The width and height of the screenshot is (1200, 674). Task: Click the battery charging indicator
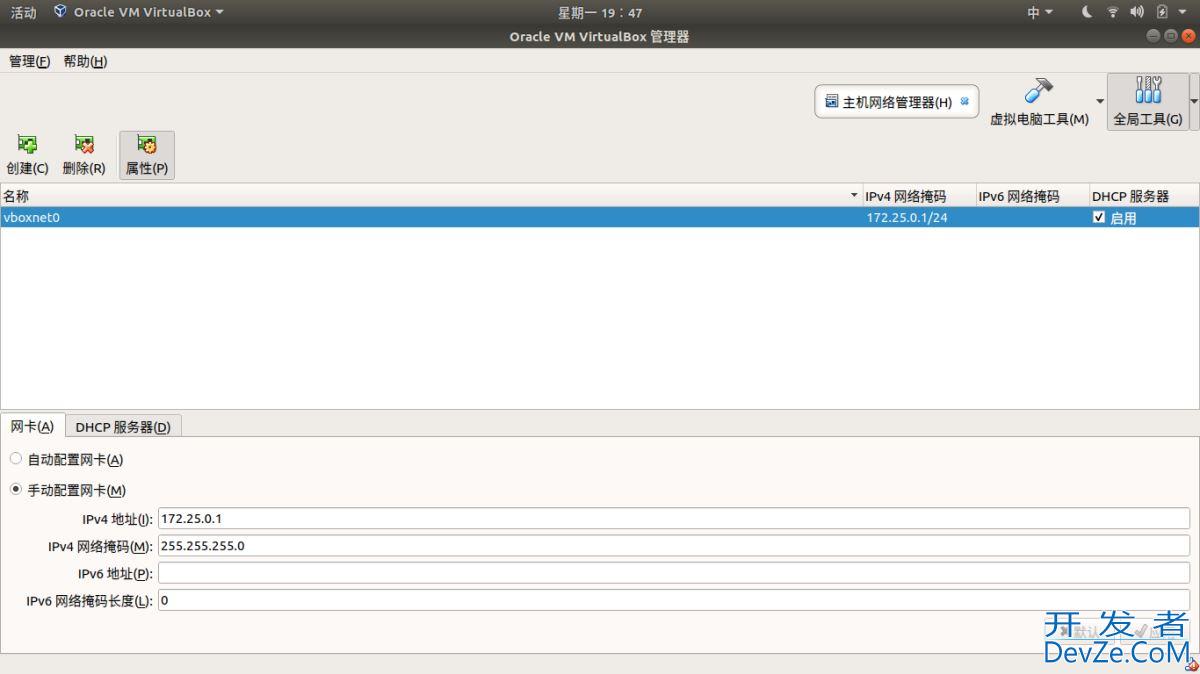(1162, 12)
